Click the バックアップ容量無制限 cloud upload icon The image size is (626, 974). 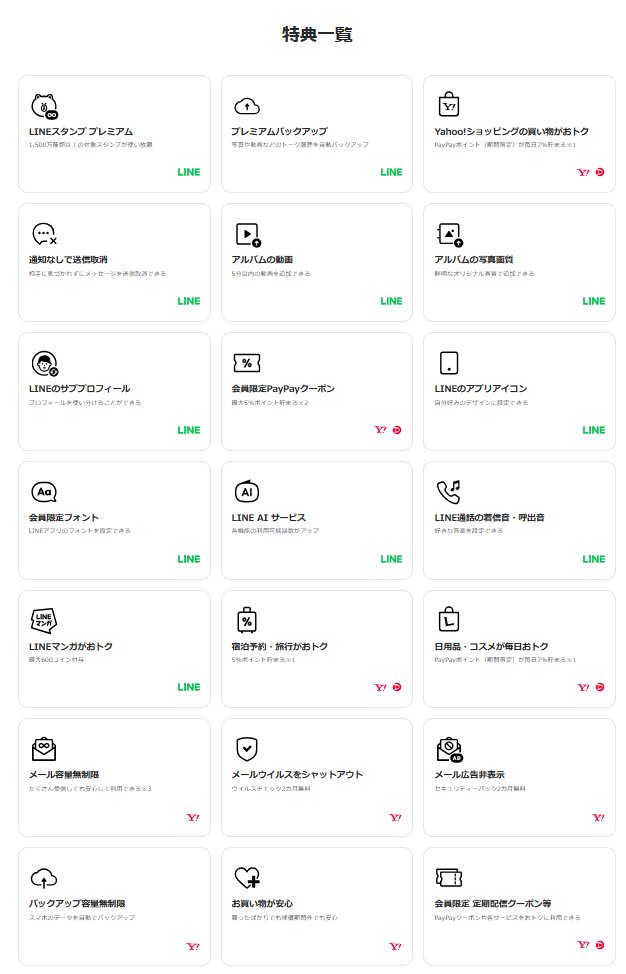pos(44,878)
